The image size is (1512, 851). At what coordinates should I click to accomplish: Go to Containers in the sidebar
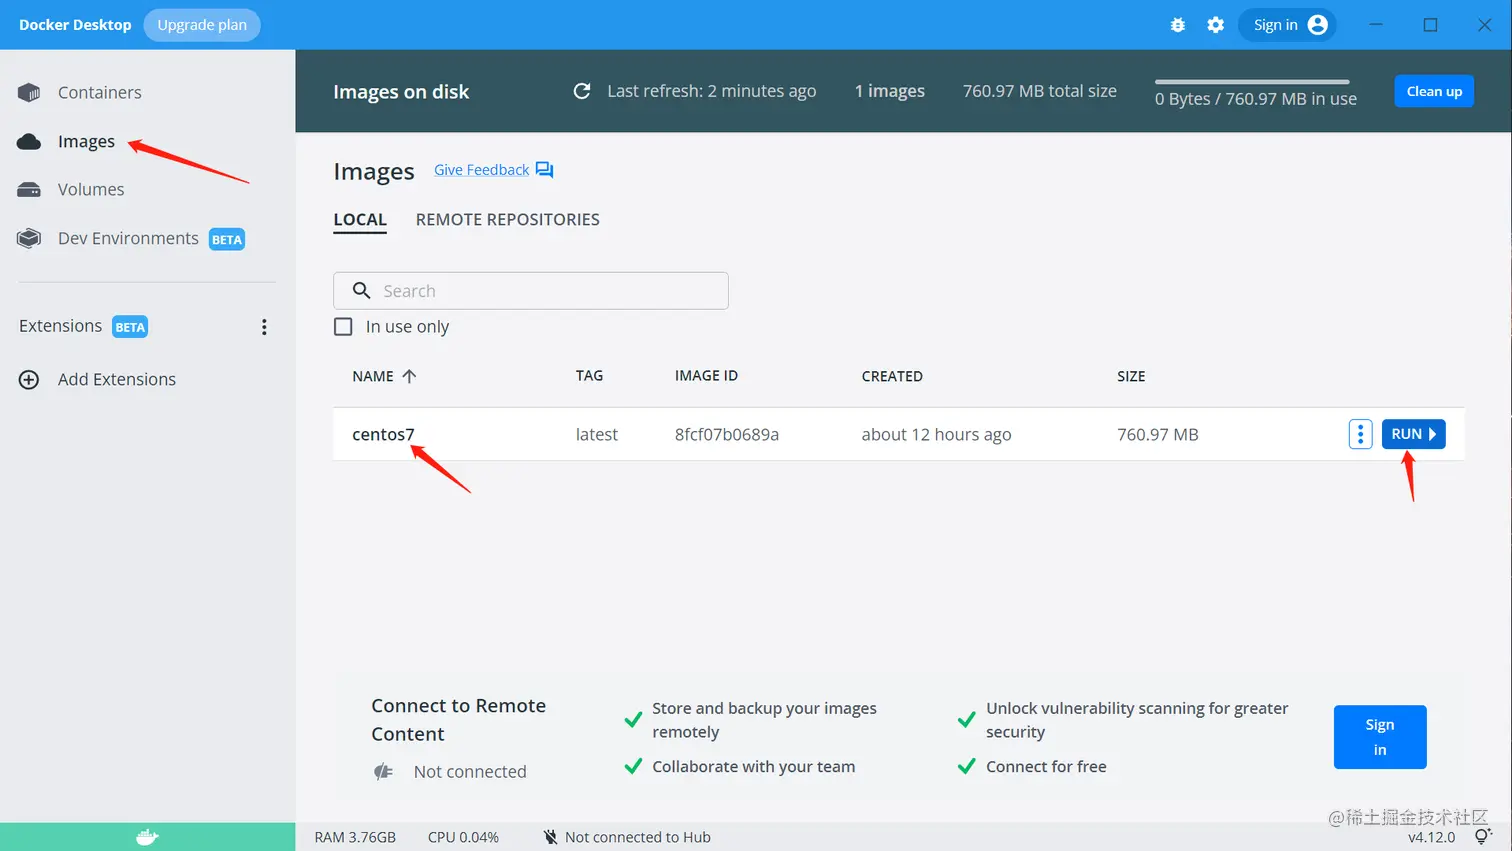tap(100, 93)
